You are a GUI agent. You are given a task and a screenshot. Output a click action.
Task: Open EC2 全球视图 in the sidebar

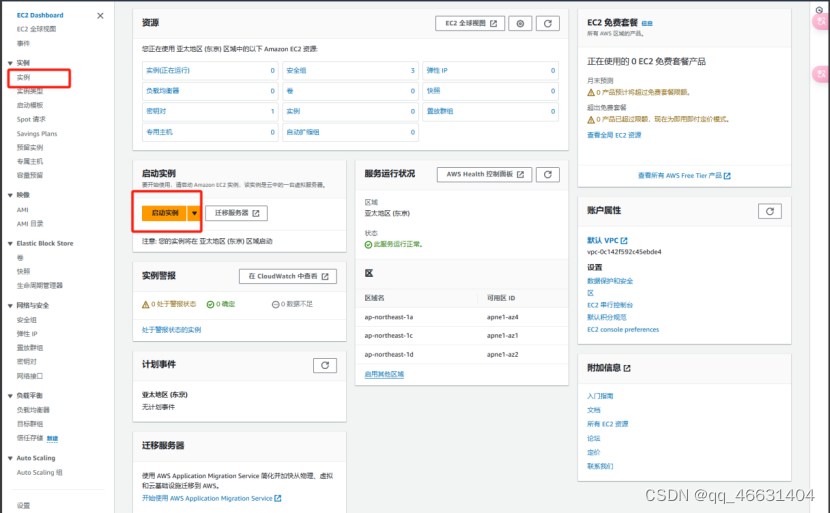pyautogui.click(x=36, y=29)
